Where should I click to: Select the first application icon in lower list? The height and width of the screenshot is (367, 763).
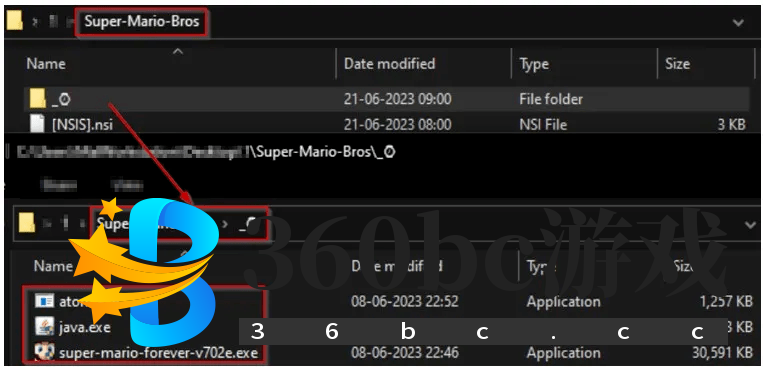coord(44,301)
